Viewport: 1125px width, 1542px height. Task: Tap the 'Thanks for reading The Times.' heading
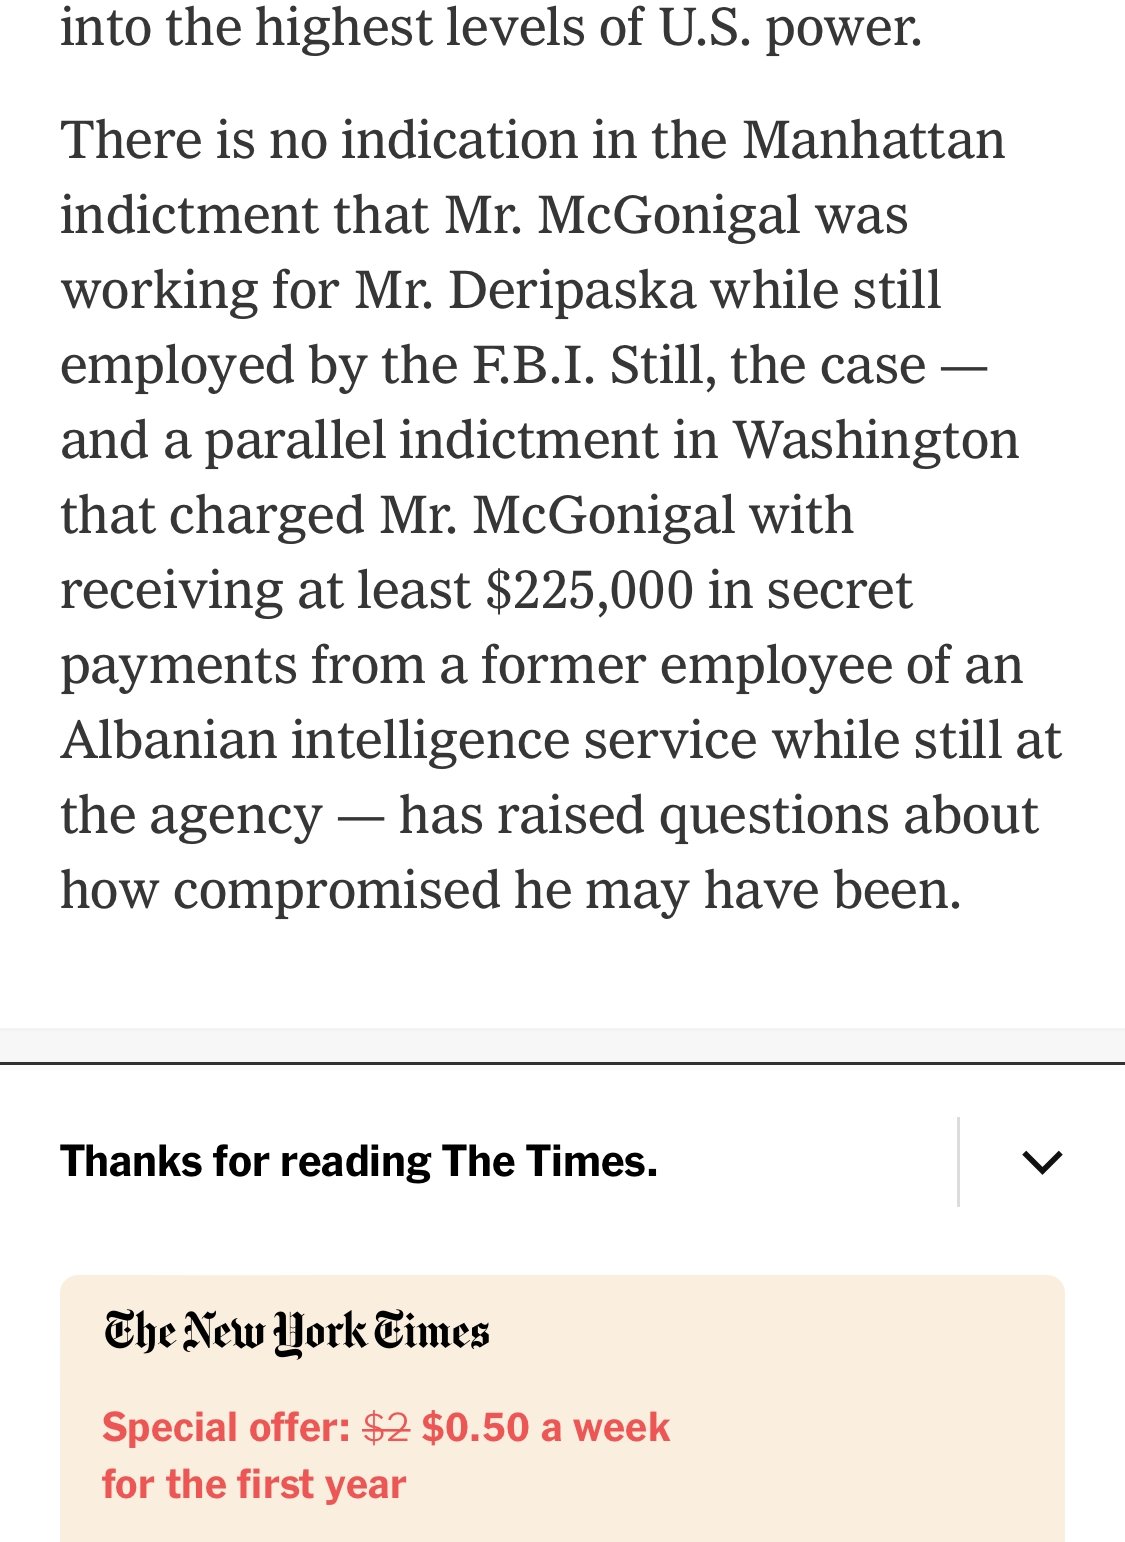tap(359, 1162)
